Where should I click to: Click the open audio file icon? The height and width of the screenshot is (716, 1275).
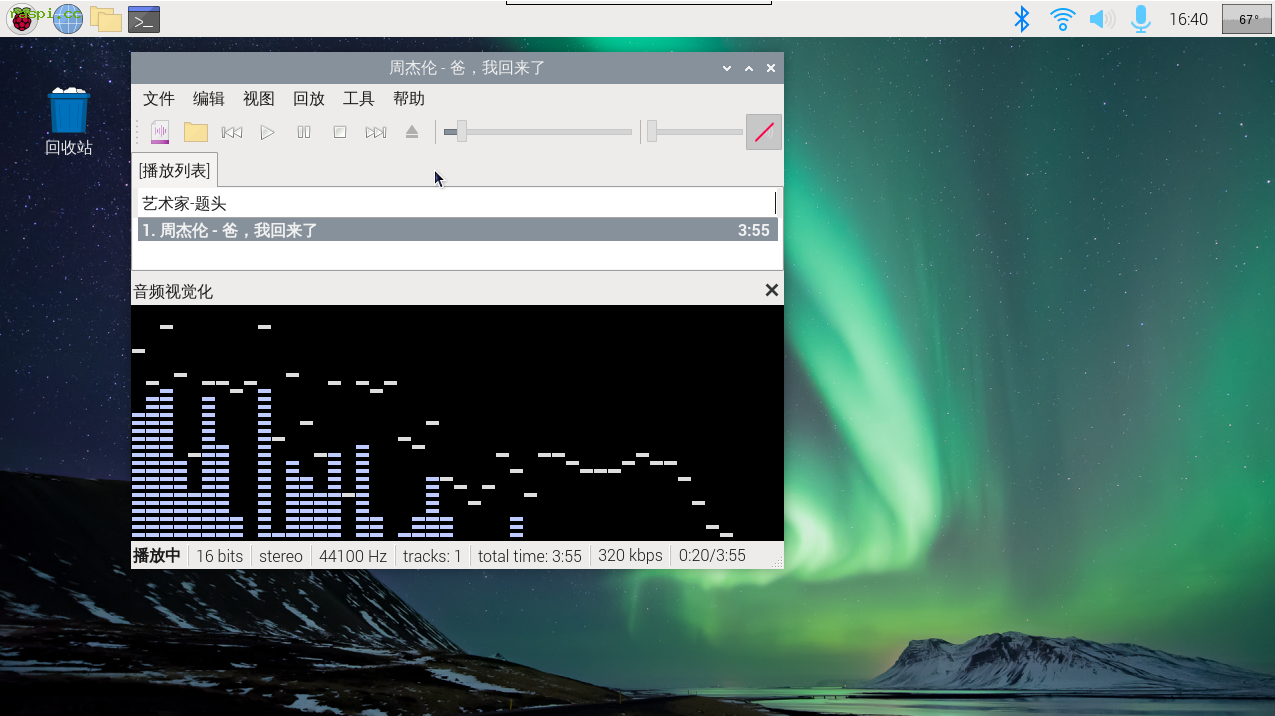(x=160, y=132)
